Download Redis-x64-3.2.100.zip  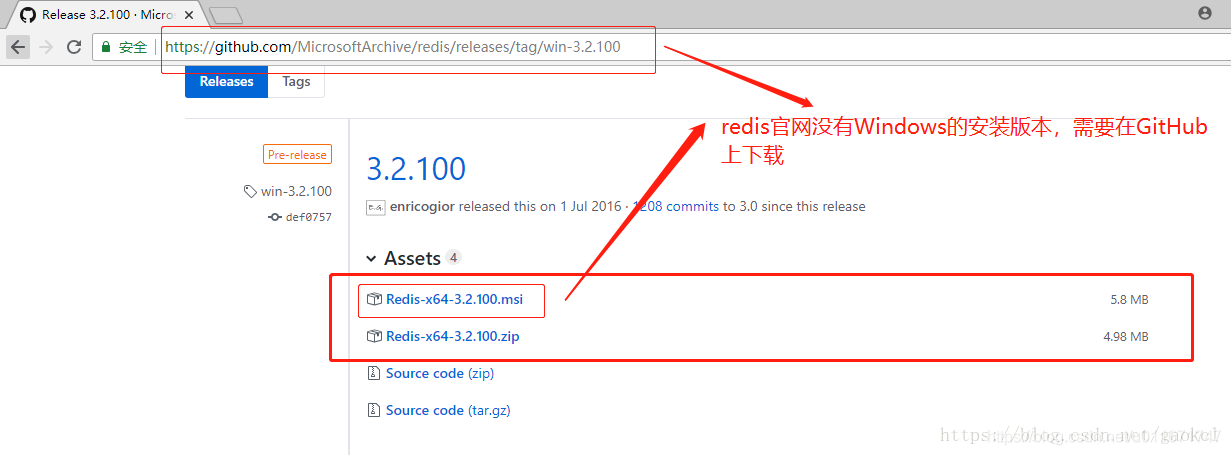coord(453,336)
